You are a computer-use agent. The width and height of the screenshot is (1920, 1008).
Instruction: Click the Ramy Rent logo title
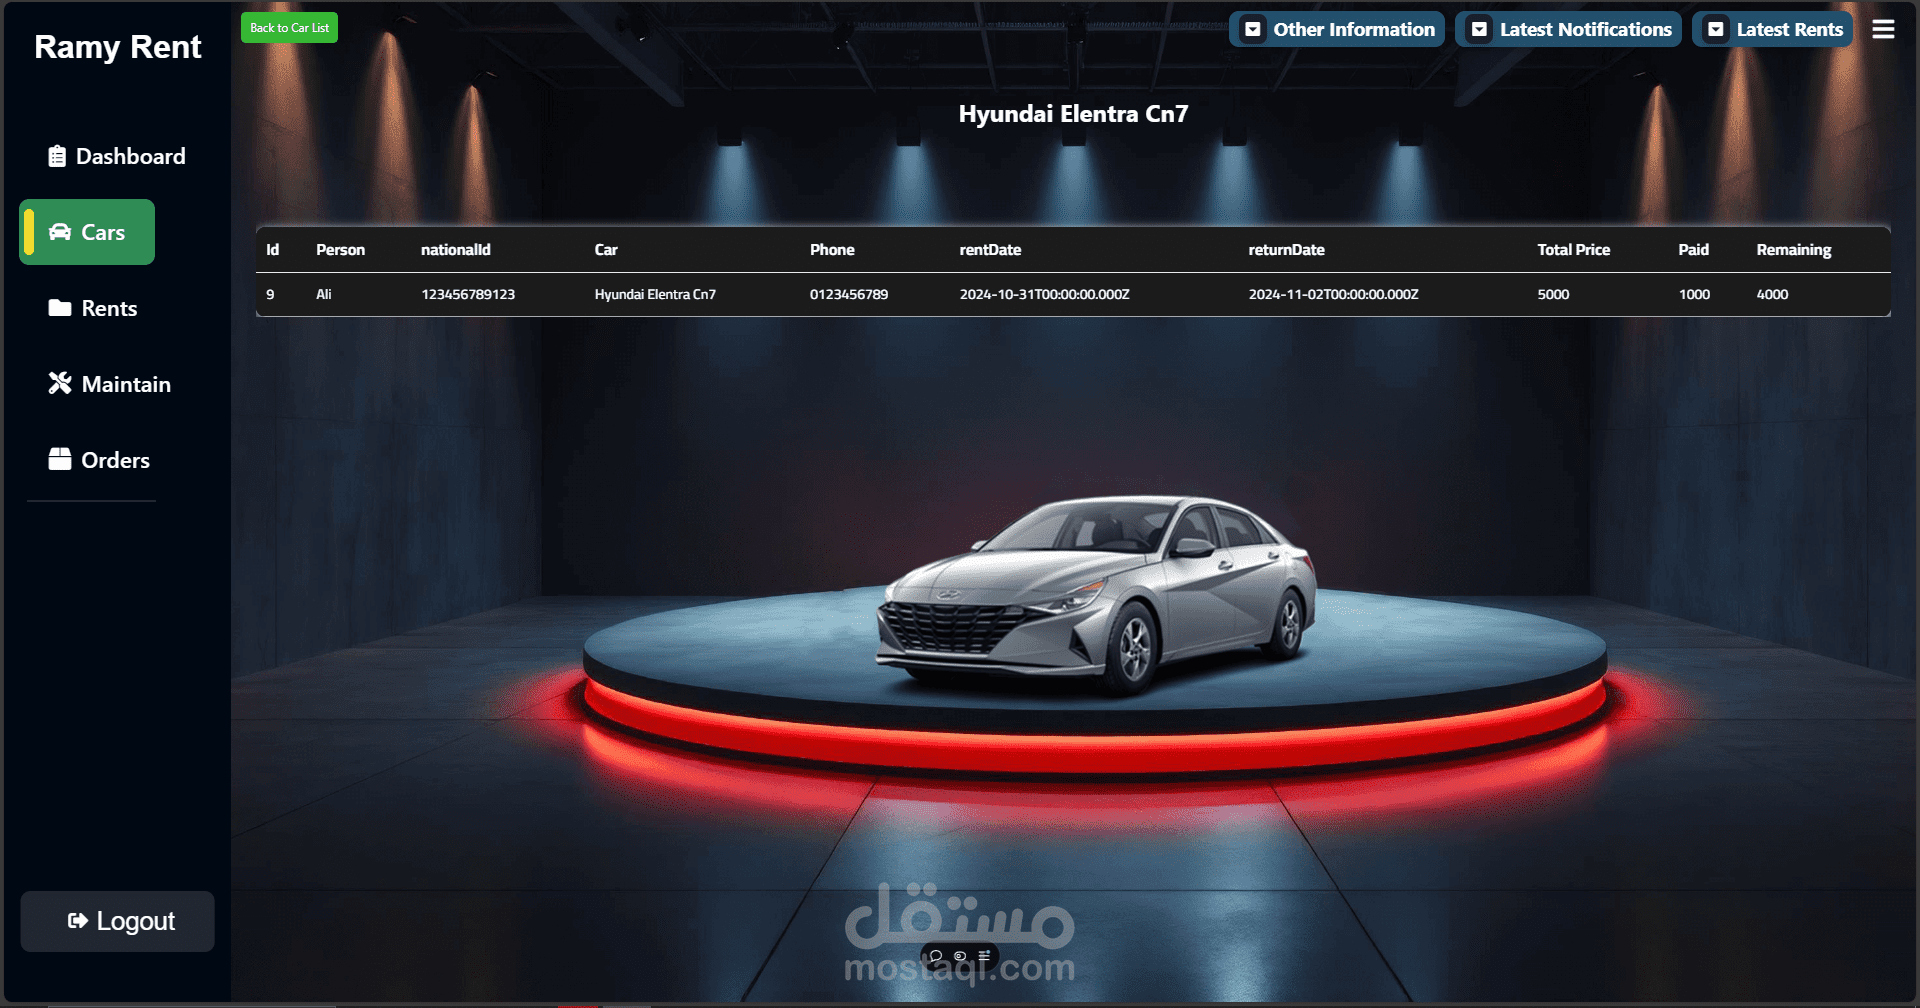(118, 47)
